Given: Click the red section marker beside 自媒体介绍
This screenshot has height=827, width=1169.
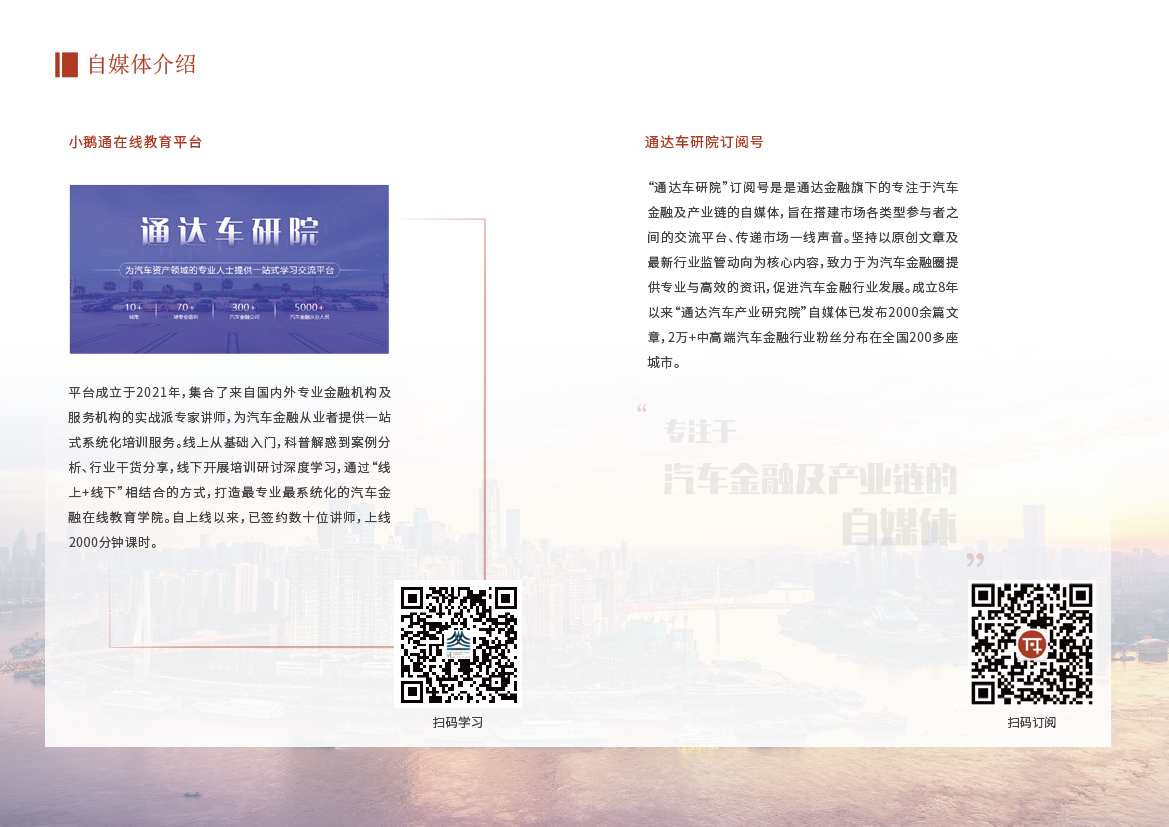Looking at the screenshot, I should [x=66, y=65].
